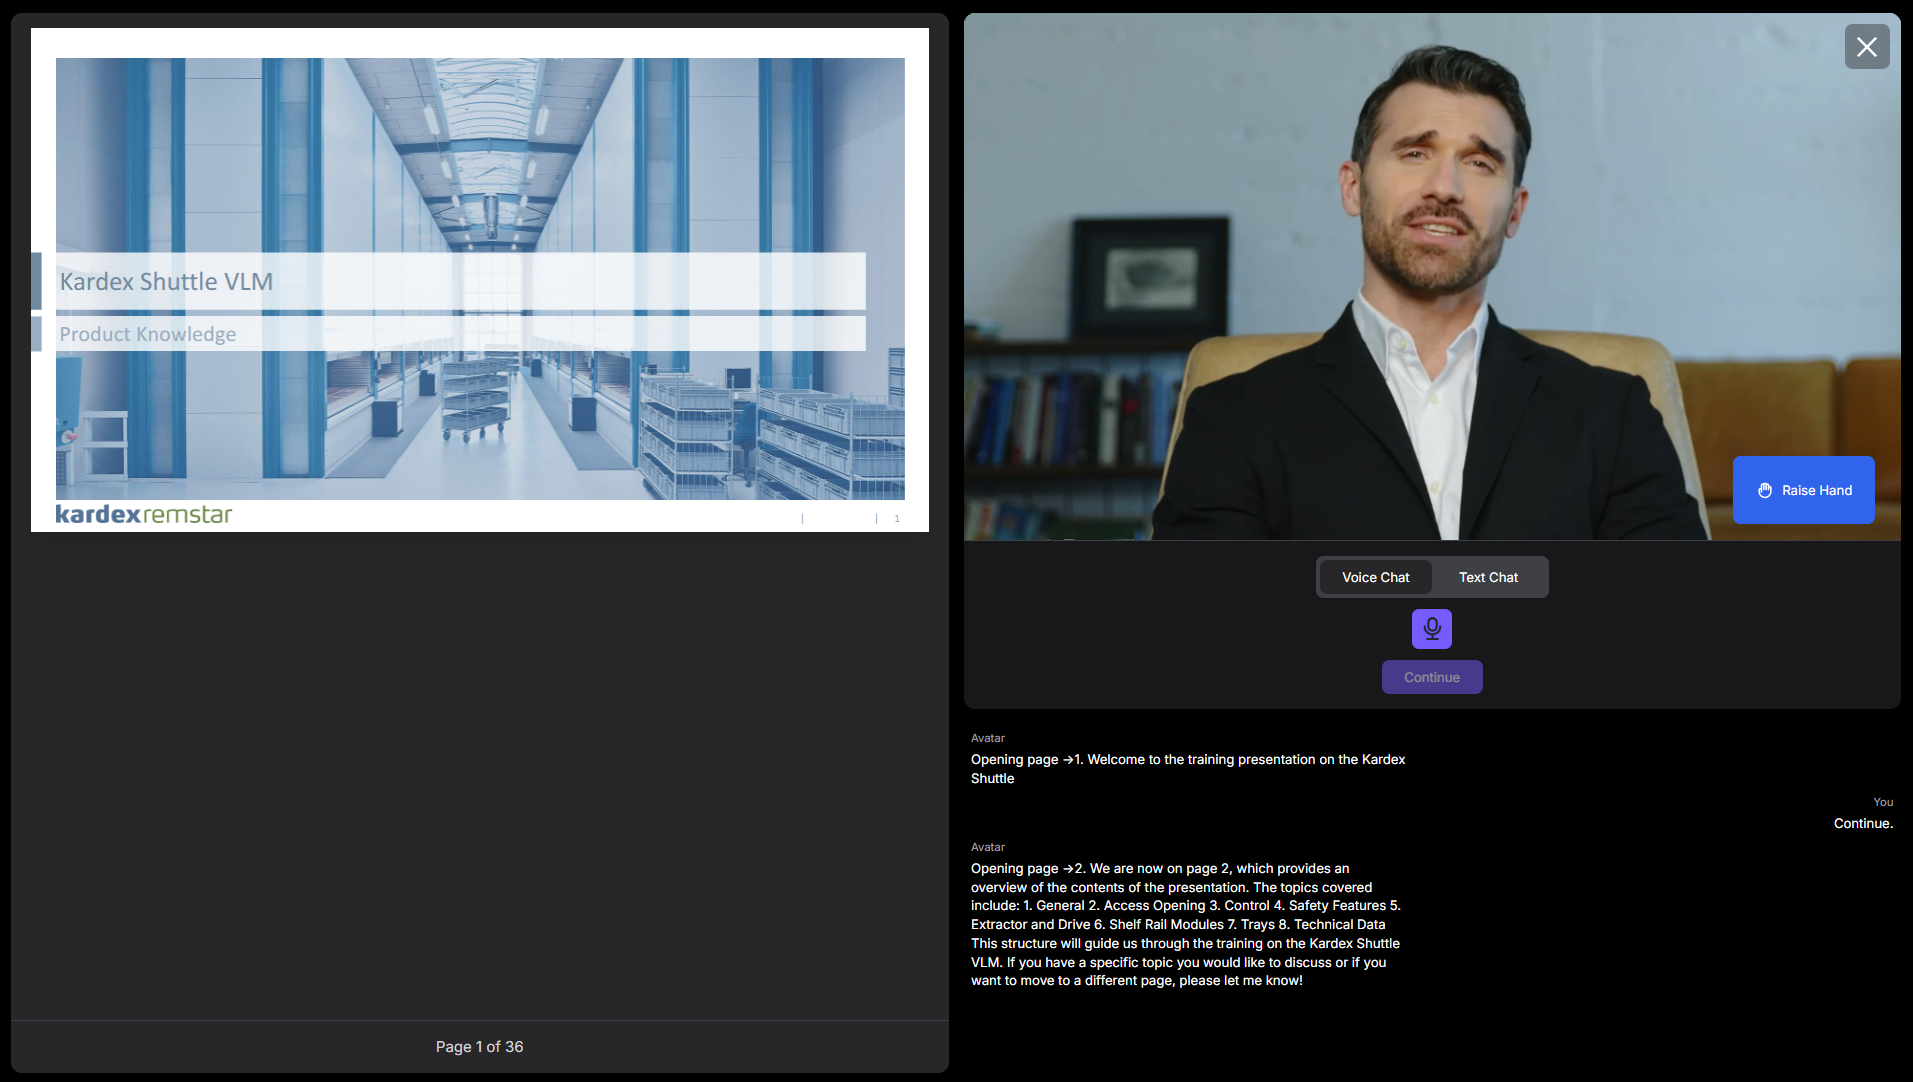Viewport: 1913px width, 1082px height.
Task: Click the microphone icon to speak
Action: tap(1431, 629)
